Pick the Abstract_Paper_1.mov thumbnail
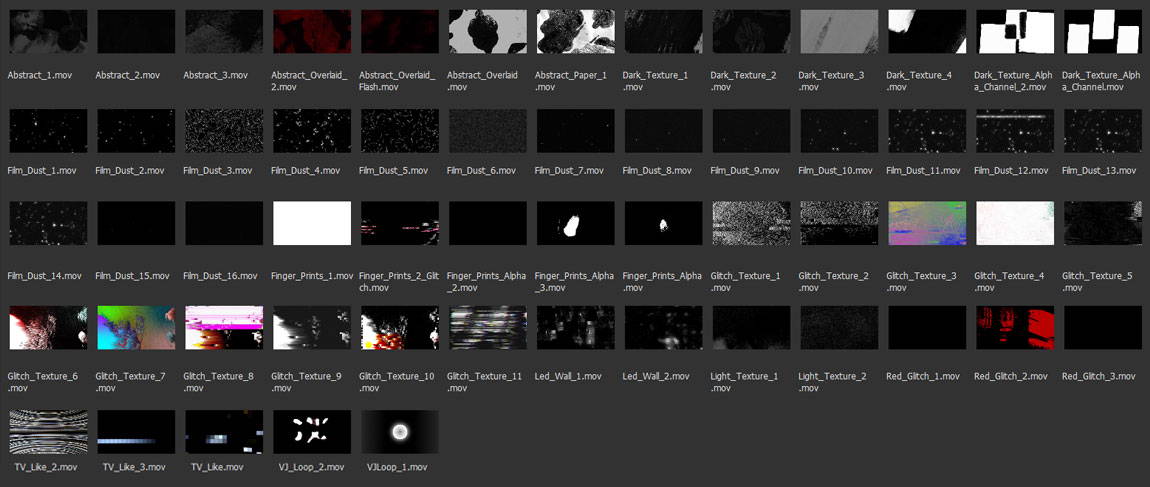Image resolution: width=1150 pixels, height=487 pixels. 576,32
